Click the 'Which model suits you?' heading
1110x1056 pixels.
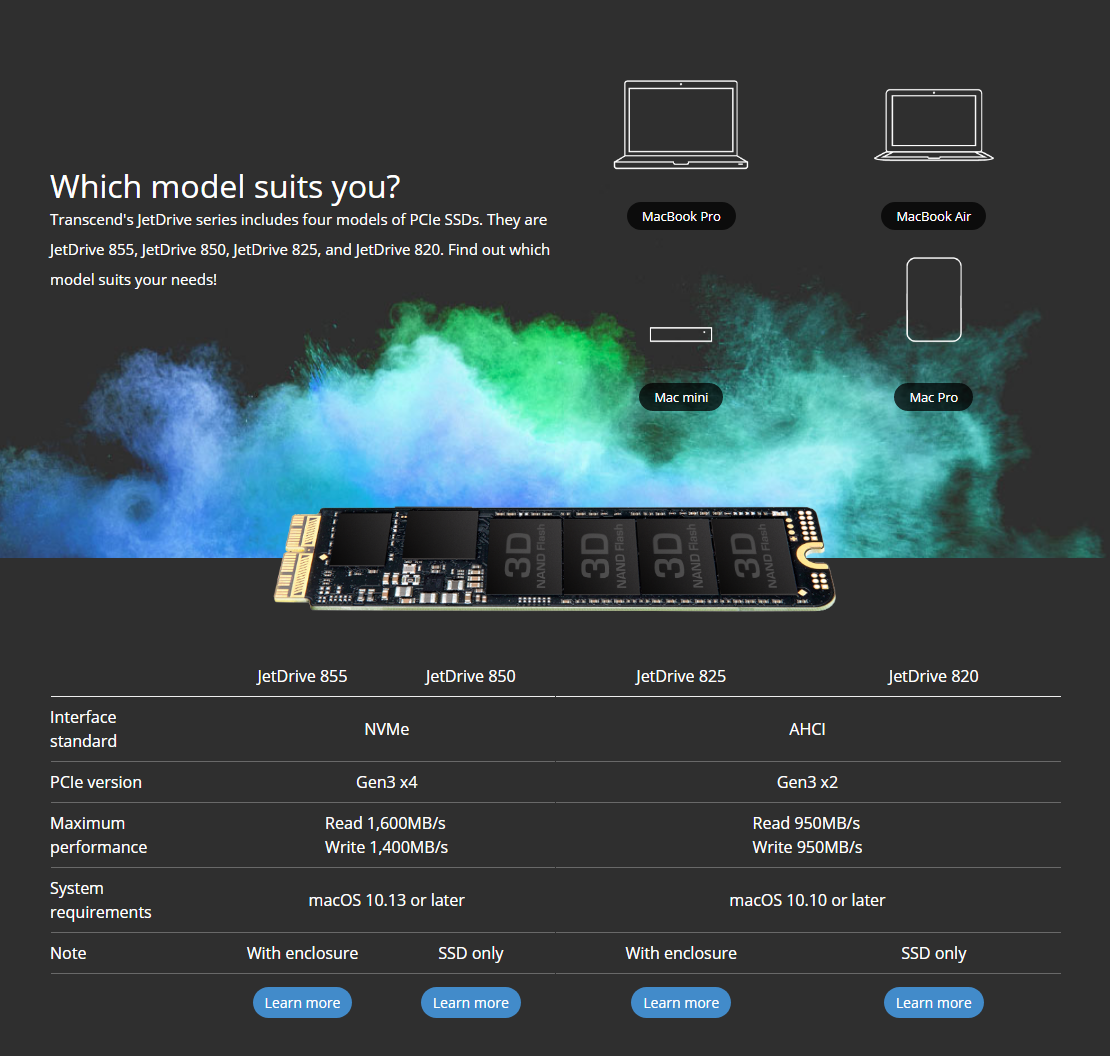(225, 187)
